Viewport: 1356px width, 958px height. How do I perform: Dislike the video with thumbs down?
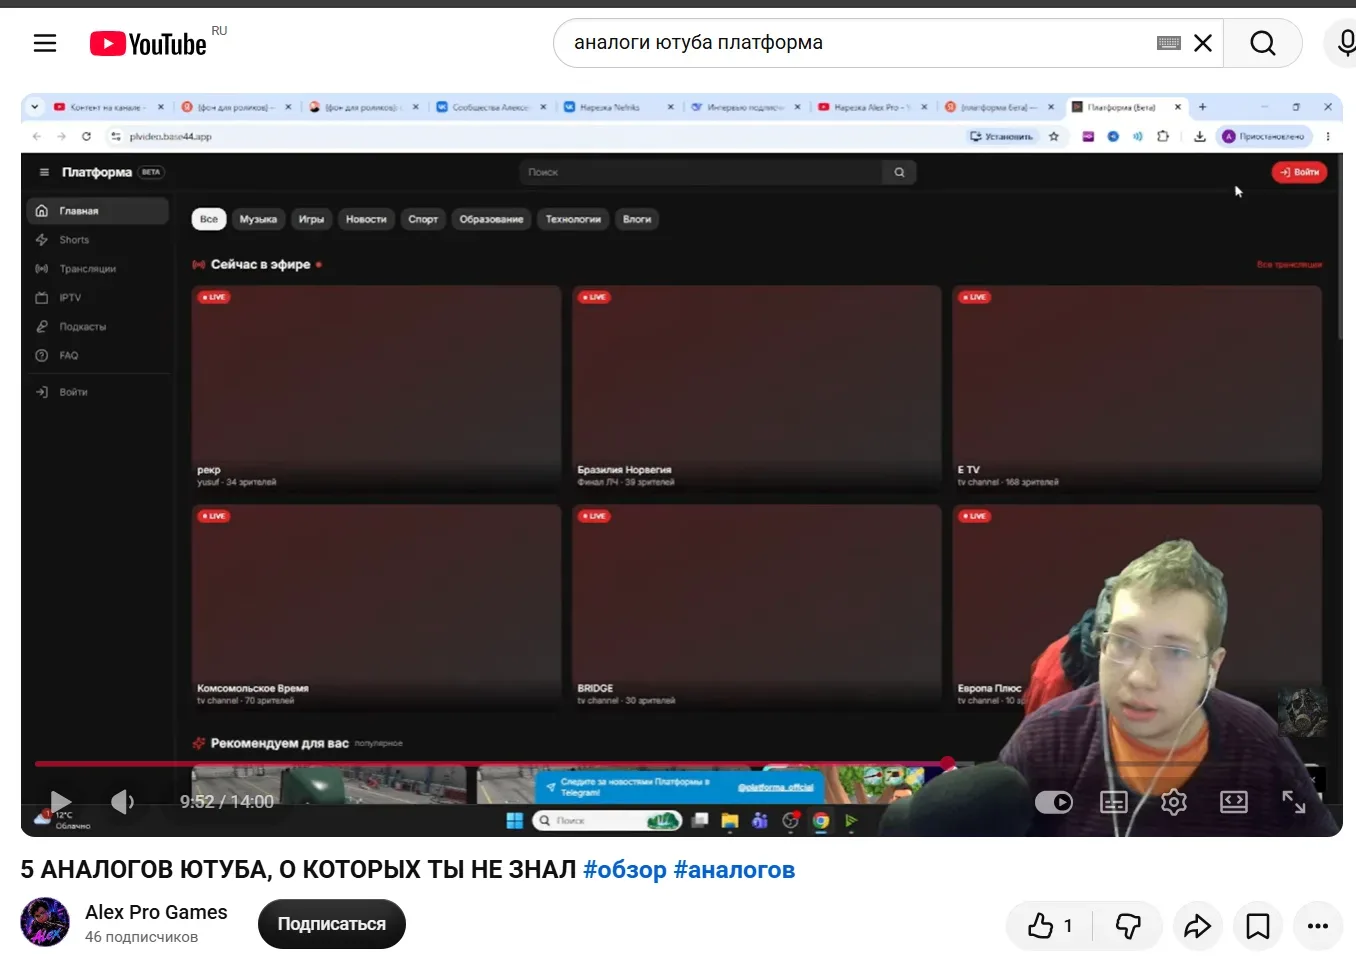click(1128, 926)
